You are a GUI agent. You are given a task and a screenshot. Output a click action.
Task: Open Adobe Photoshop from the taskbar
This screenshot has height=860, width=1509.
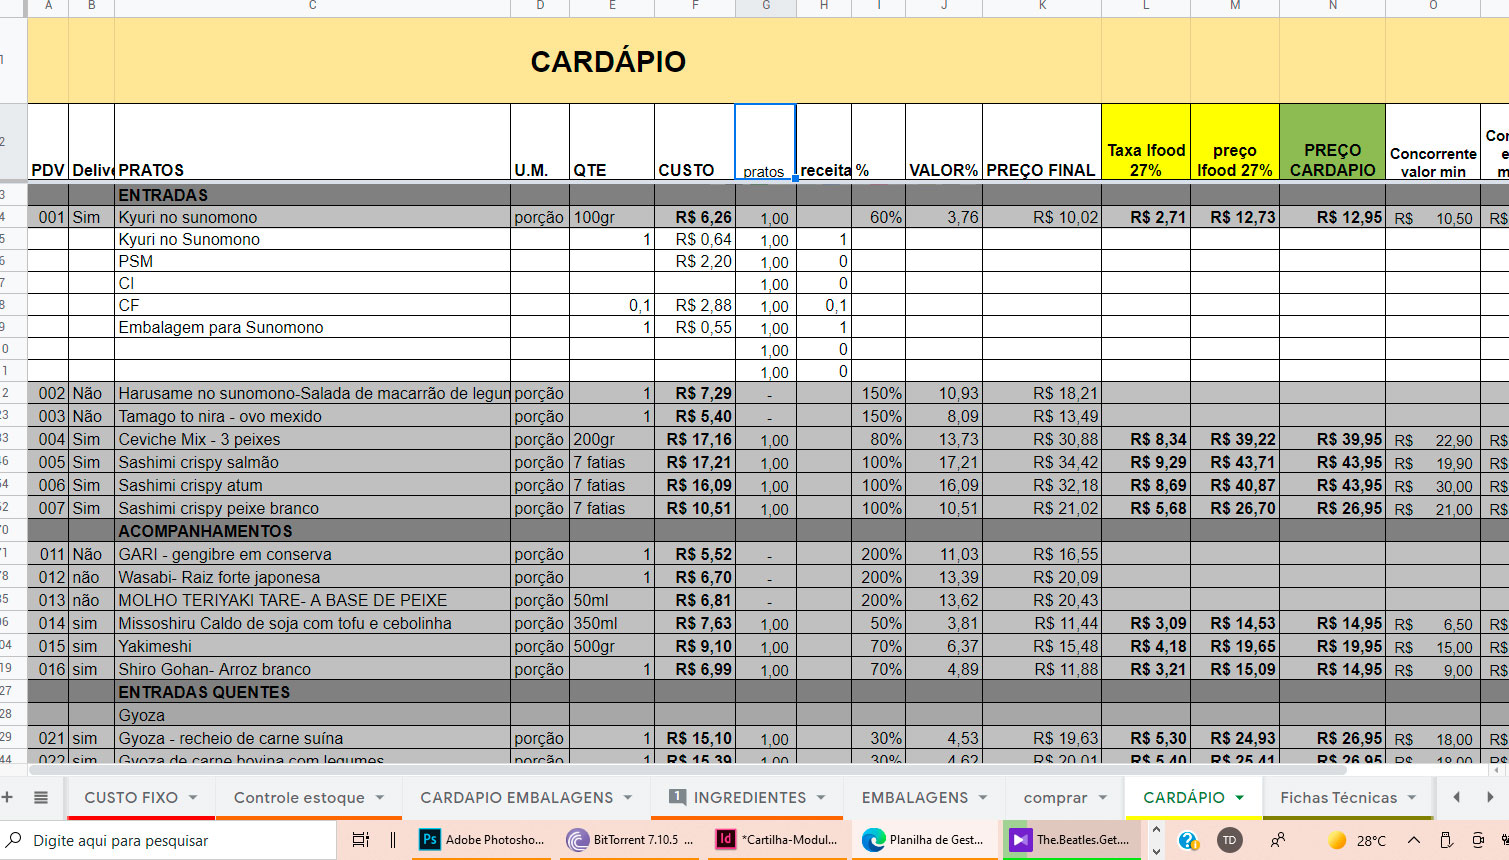483,840
